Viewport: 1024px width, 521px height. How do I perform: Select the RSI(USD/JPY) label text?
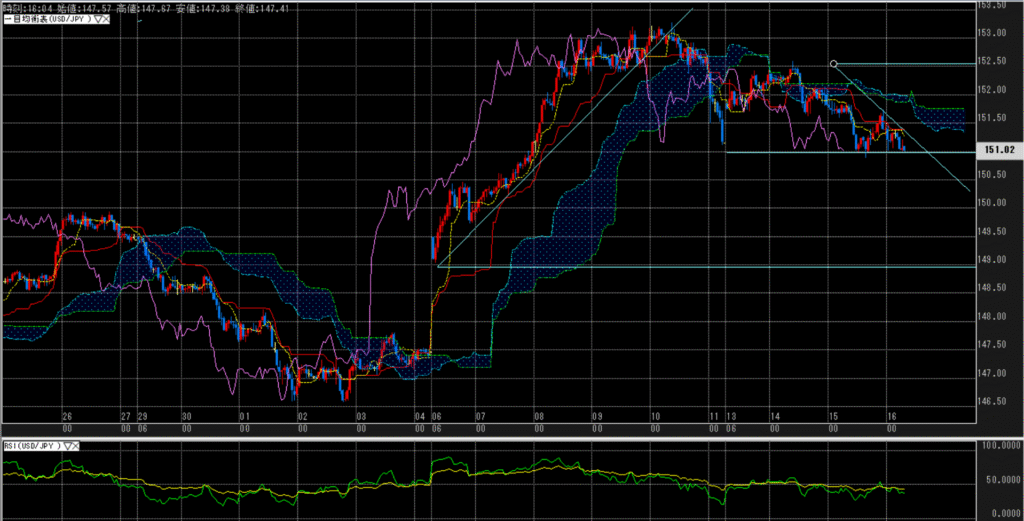[29, 445]
